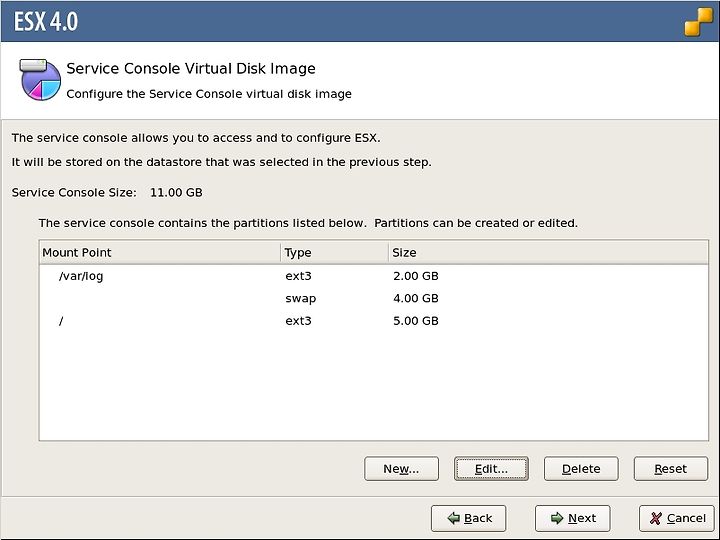Open the New partition dialog

coord(401,469)
